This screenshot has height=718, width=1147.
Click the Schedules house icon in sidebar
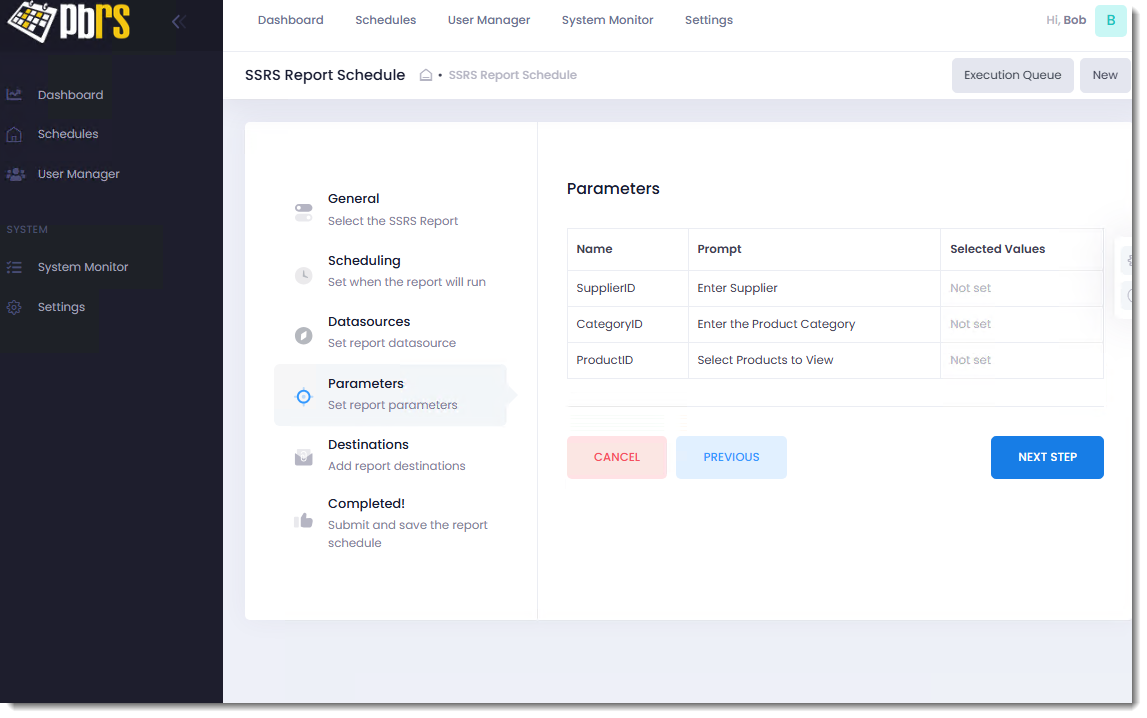point(14,134)
